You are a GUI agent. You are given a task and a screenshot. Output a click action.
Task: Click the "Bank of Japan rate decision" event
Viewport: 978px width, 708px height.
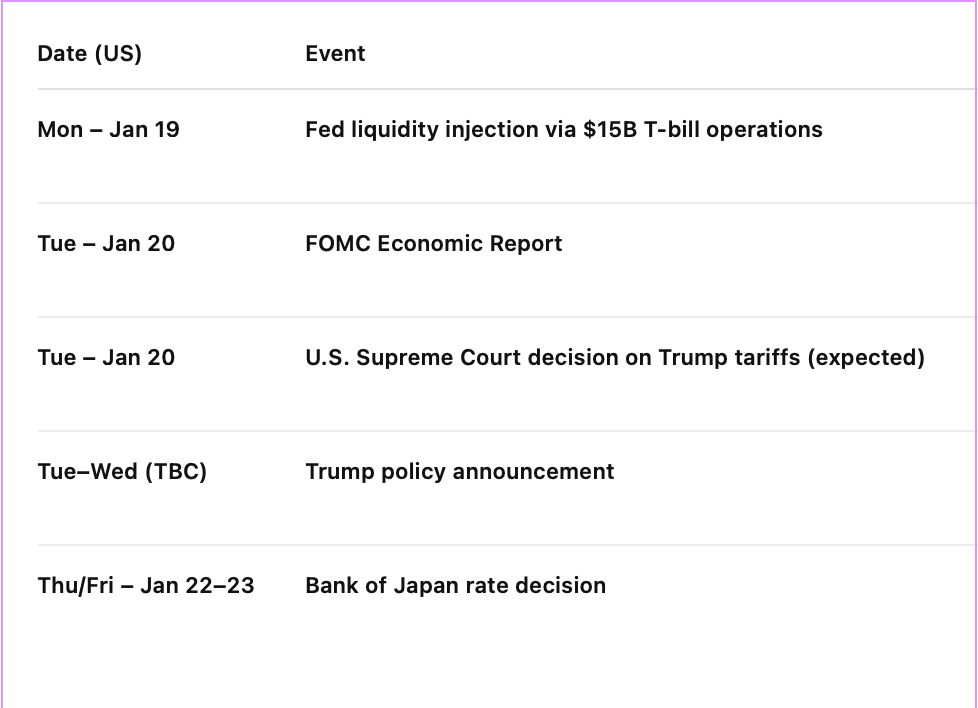pyautogui.click(x=455, y=586)
